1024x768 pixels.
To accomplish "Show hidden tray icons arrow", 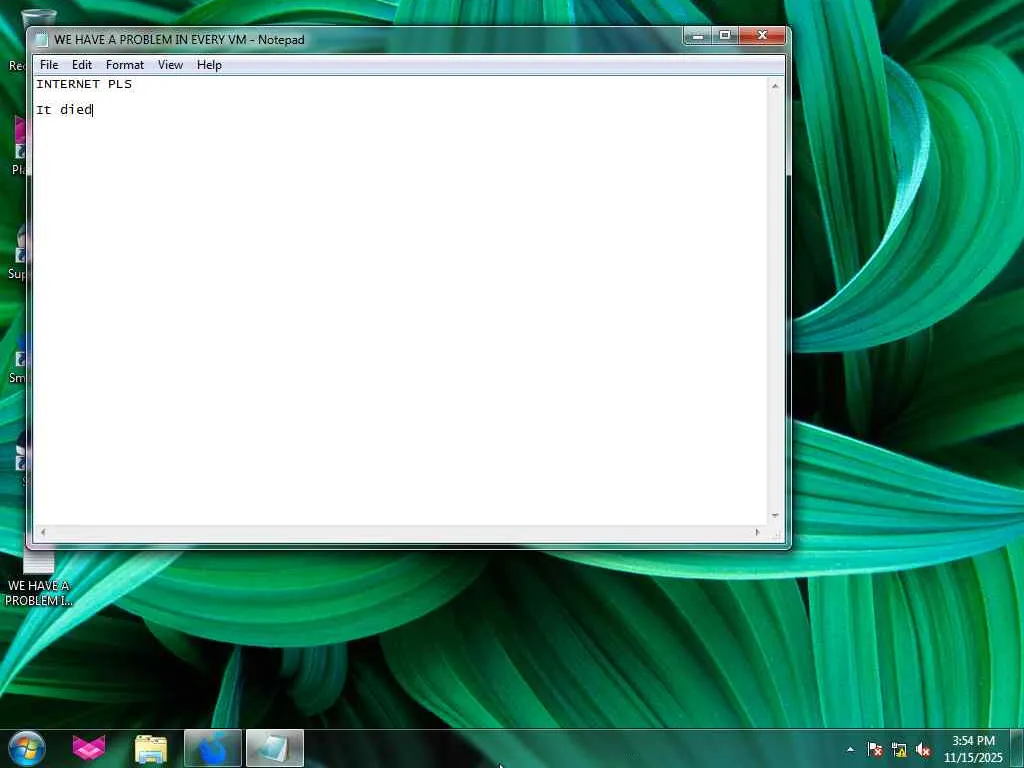I will pos(850,750).
